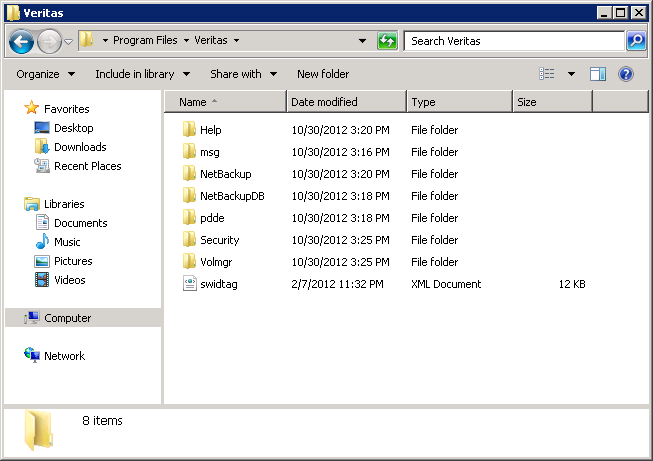Click the green Refresh button
Screen dimensions: 653x461
(x=387, y=41)
